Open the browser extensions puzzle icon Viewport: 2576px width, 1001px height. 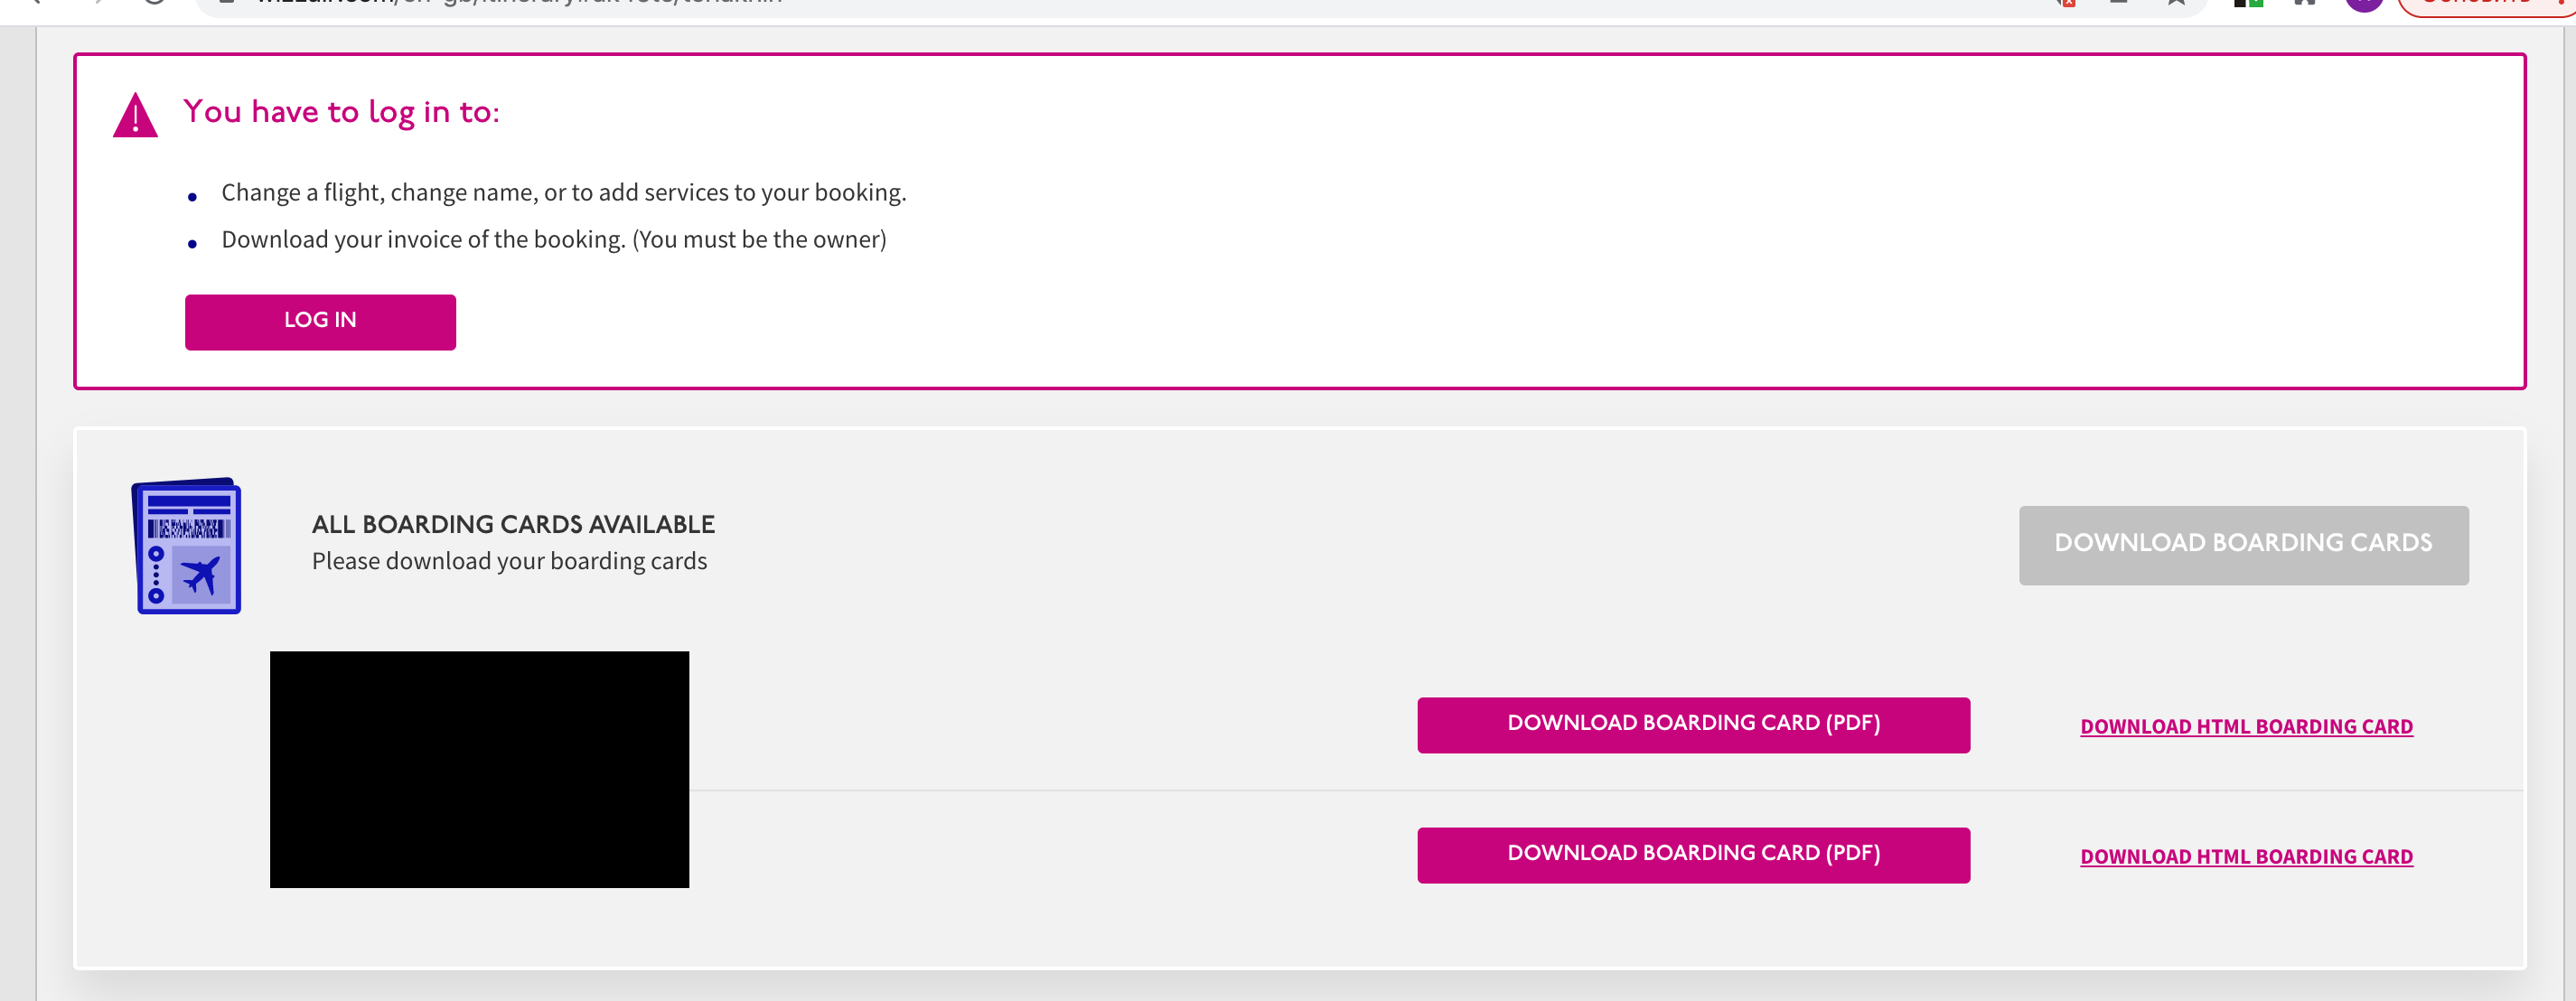click(x=2304, y=3)
